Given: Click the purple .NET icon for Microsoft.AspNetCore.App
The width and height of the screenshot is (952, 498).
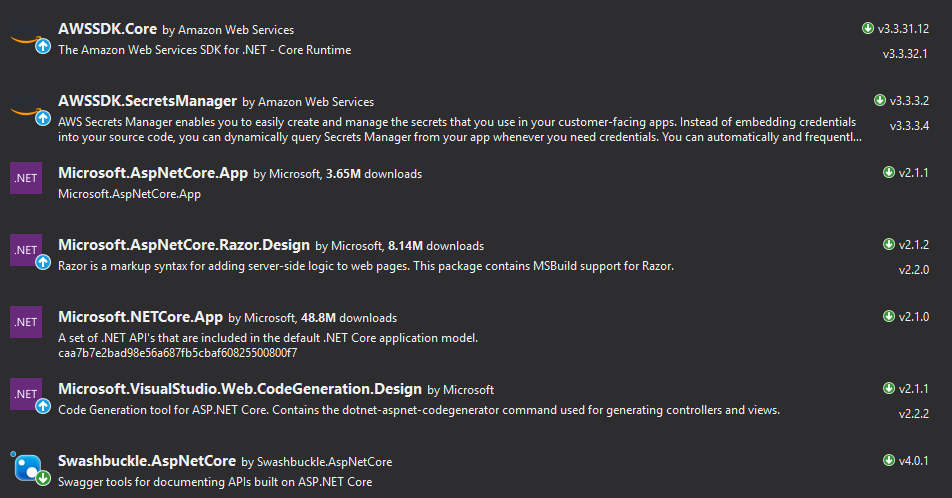Looking at the screenshot, I should 26,178.
